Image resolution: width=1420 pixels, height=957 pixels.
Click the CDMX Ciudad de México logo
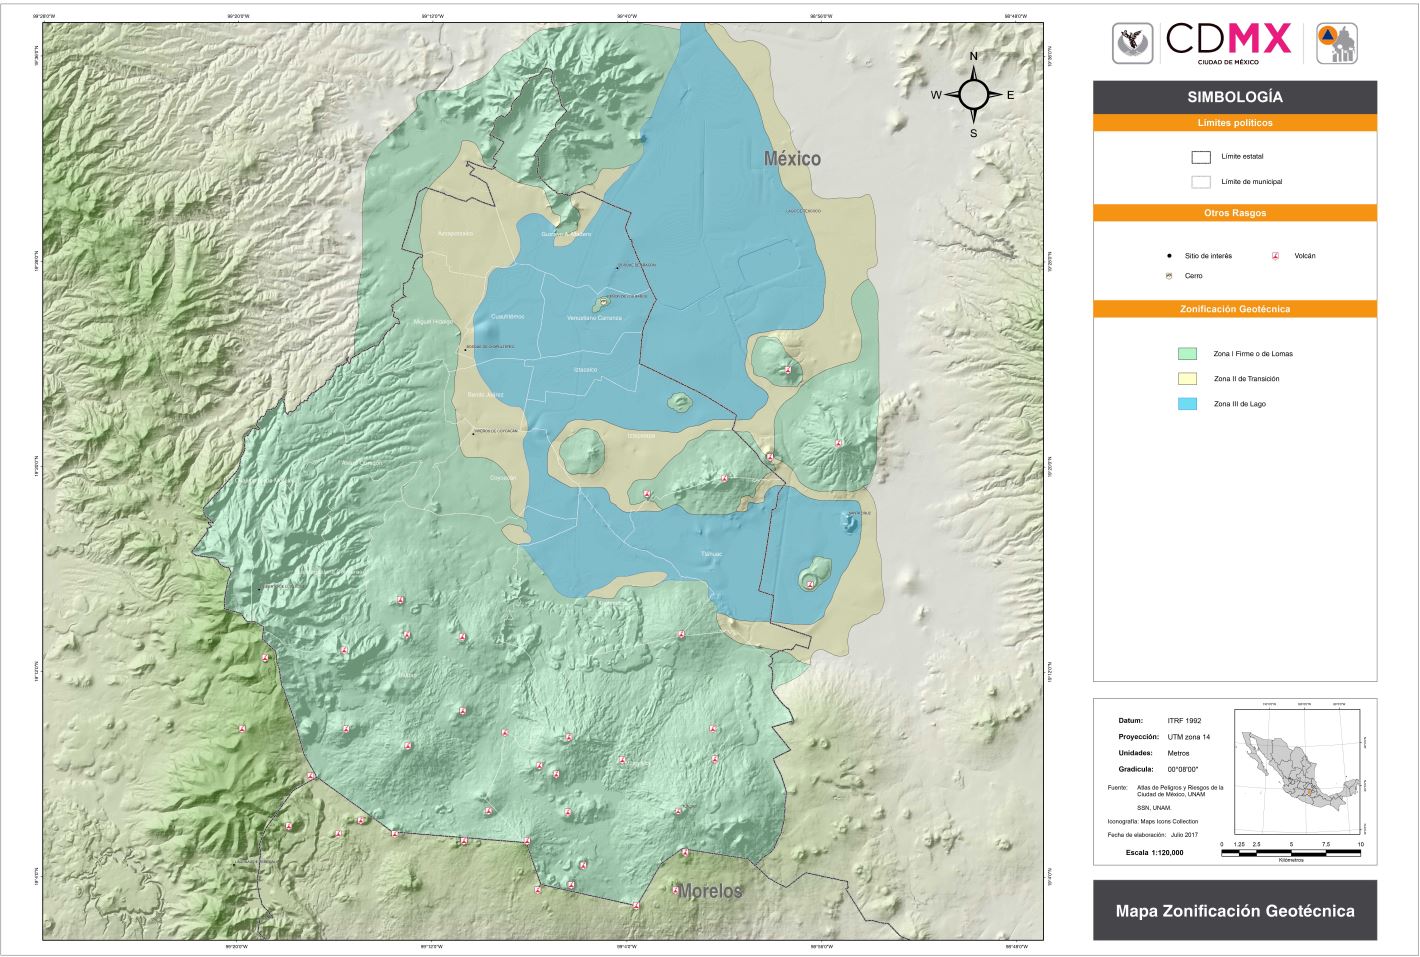click(x=1228, y=43)
